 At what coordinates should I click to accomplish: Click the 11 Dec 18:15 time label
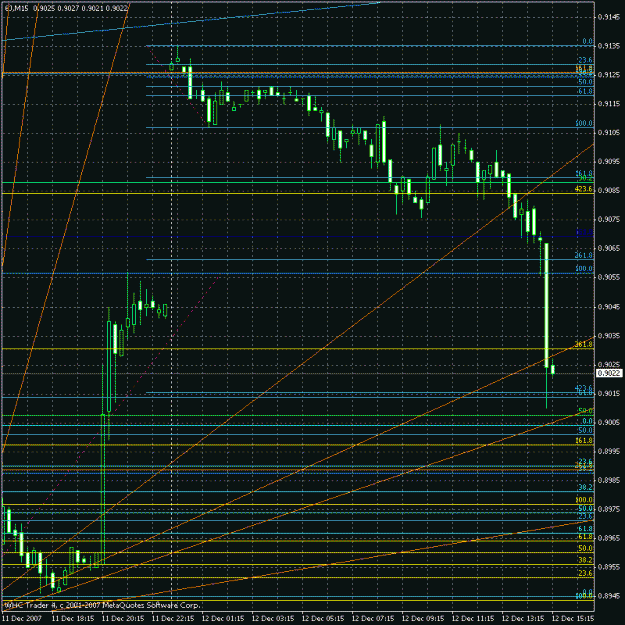tap(73, 618)
